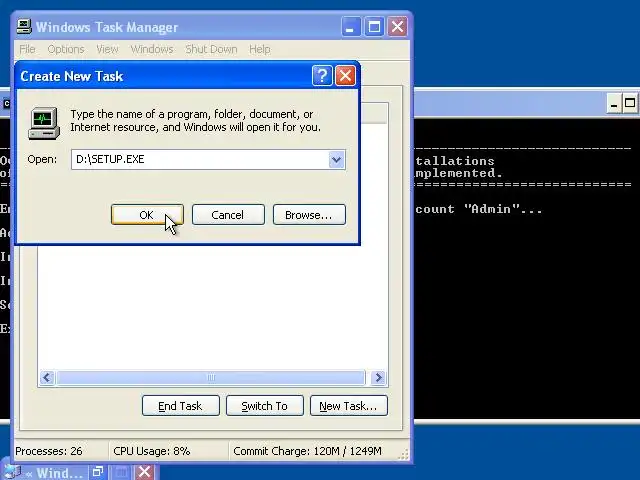The width and height of the screenshot is (640, 480).
Task: Click the Commit Charge status text
Action: (x=307, y=451)
